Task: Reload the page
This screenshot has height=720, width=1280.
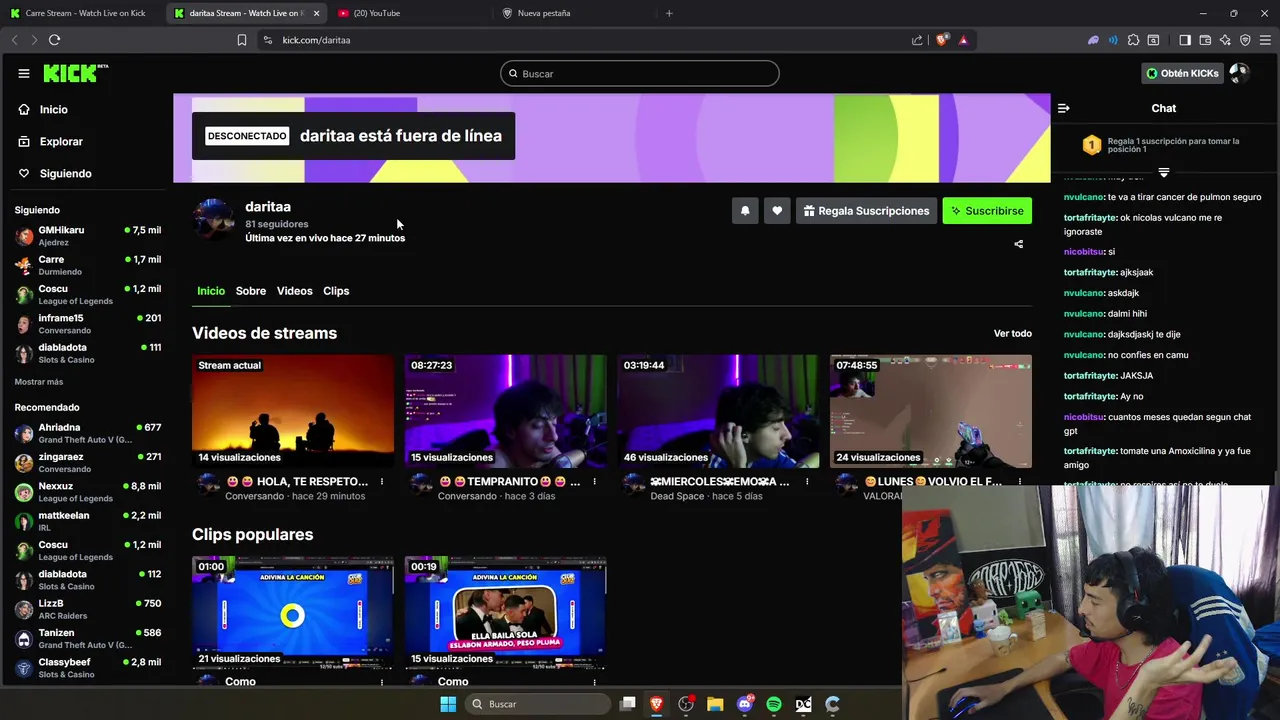Action: tap(54, 40)
